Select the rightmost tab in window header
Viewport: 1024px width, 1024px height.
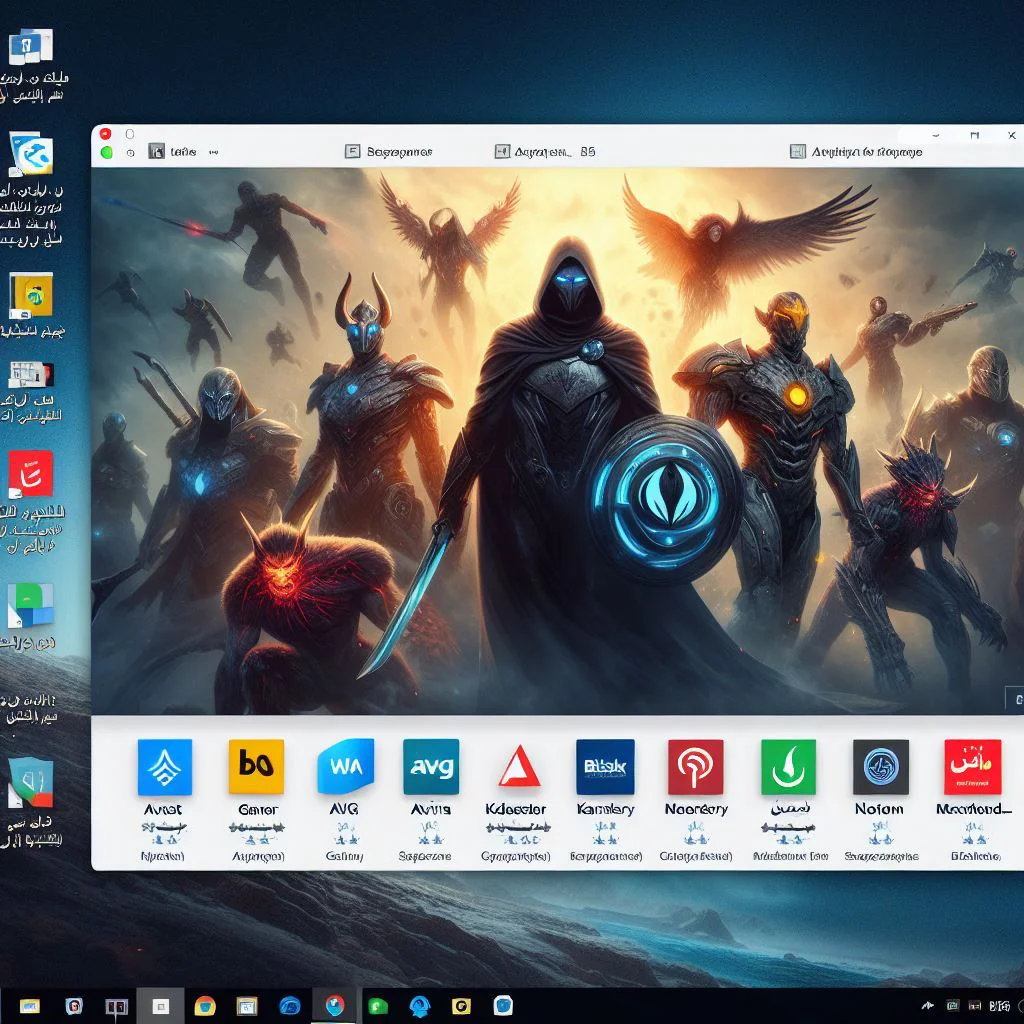(855, 152)
